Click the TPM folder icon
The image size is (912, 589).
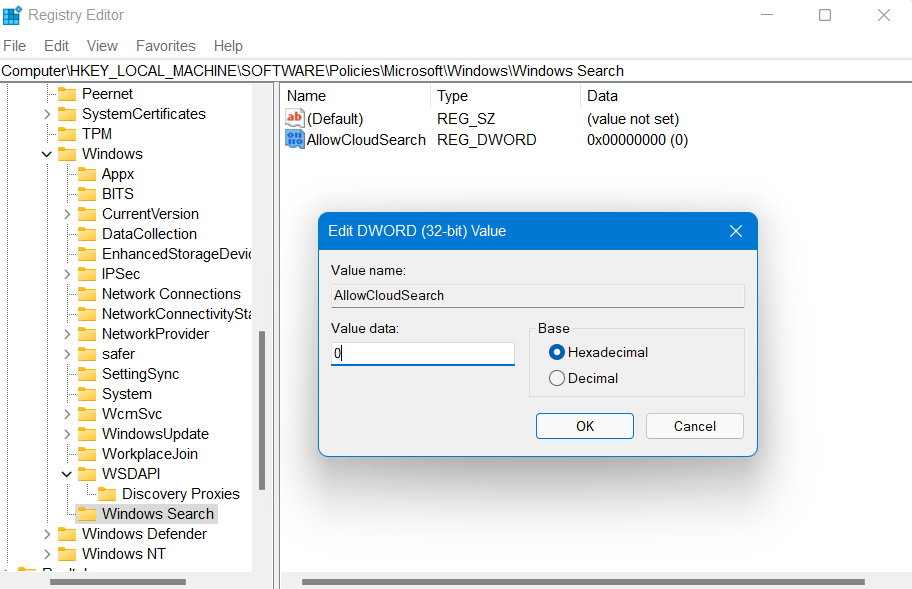pyautogui.click(x=67, y=134)
